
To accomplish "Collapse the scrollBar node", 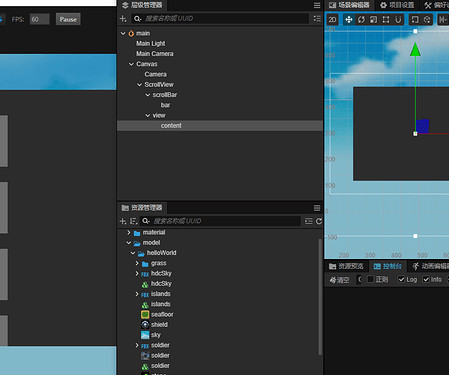I will click(x=148, y=95).
